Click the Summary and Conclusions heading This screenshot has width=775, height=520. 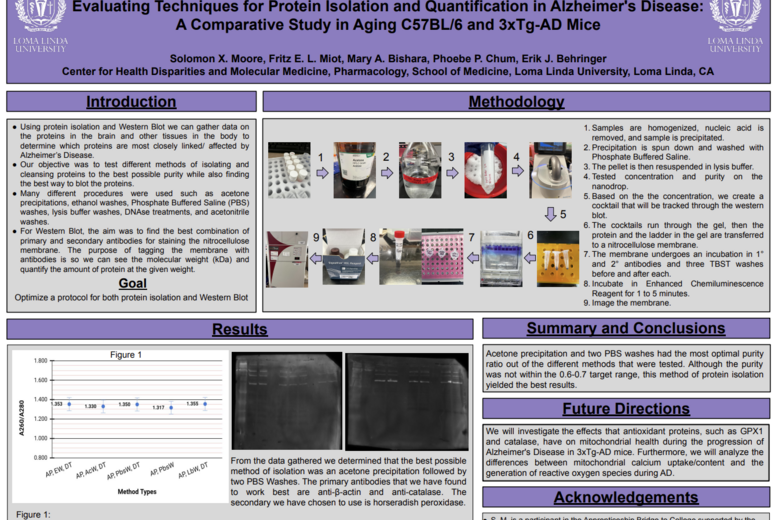(626, 328)
